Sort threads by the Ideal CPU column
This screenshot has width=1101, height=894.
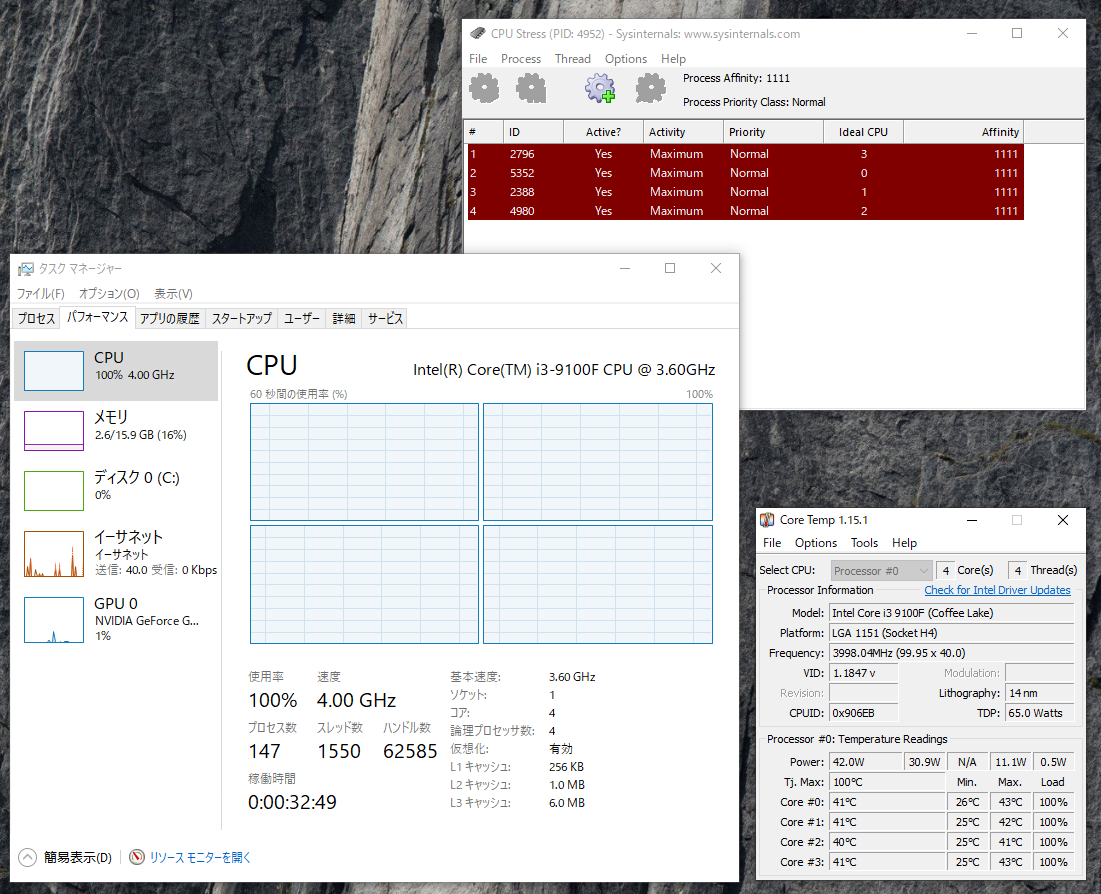(863, 132)
